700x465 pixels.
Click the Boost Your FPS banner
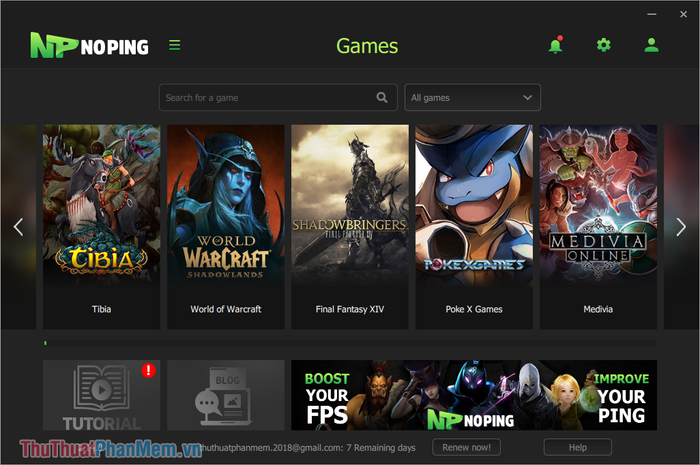[x=474, y=395]
